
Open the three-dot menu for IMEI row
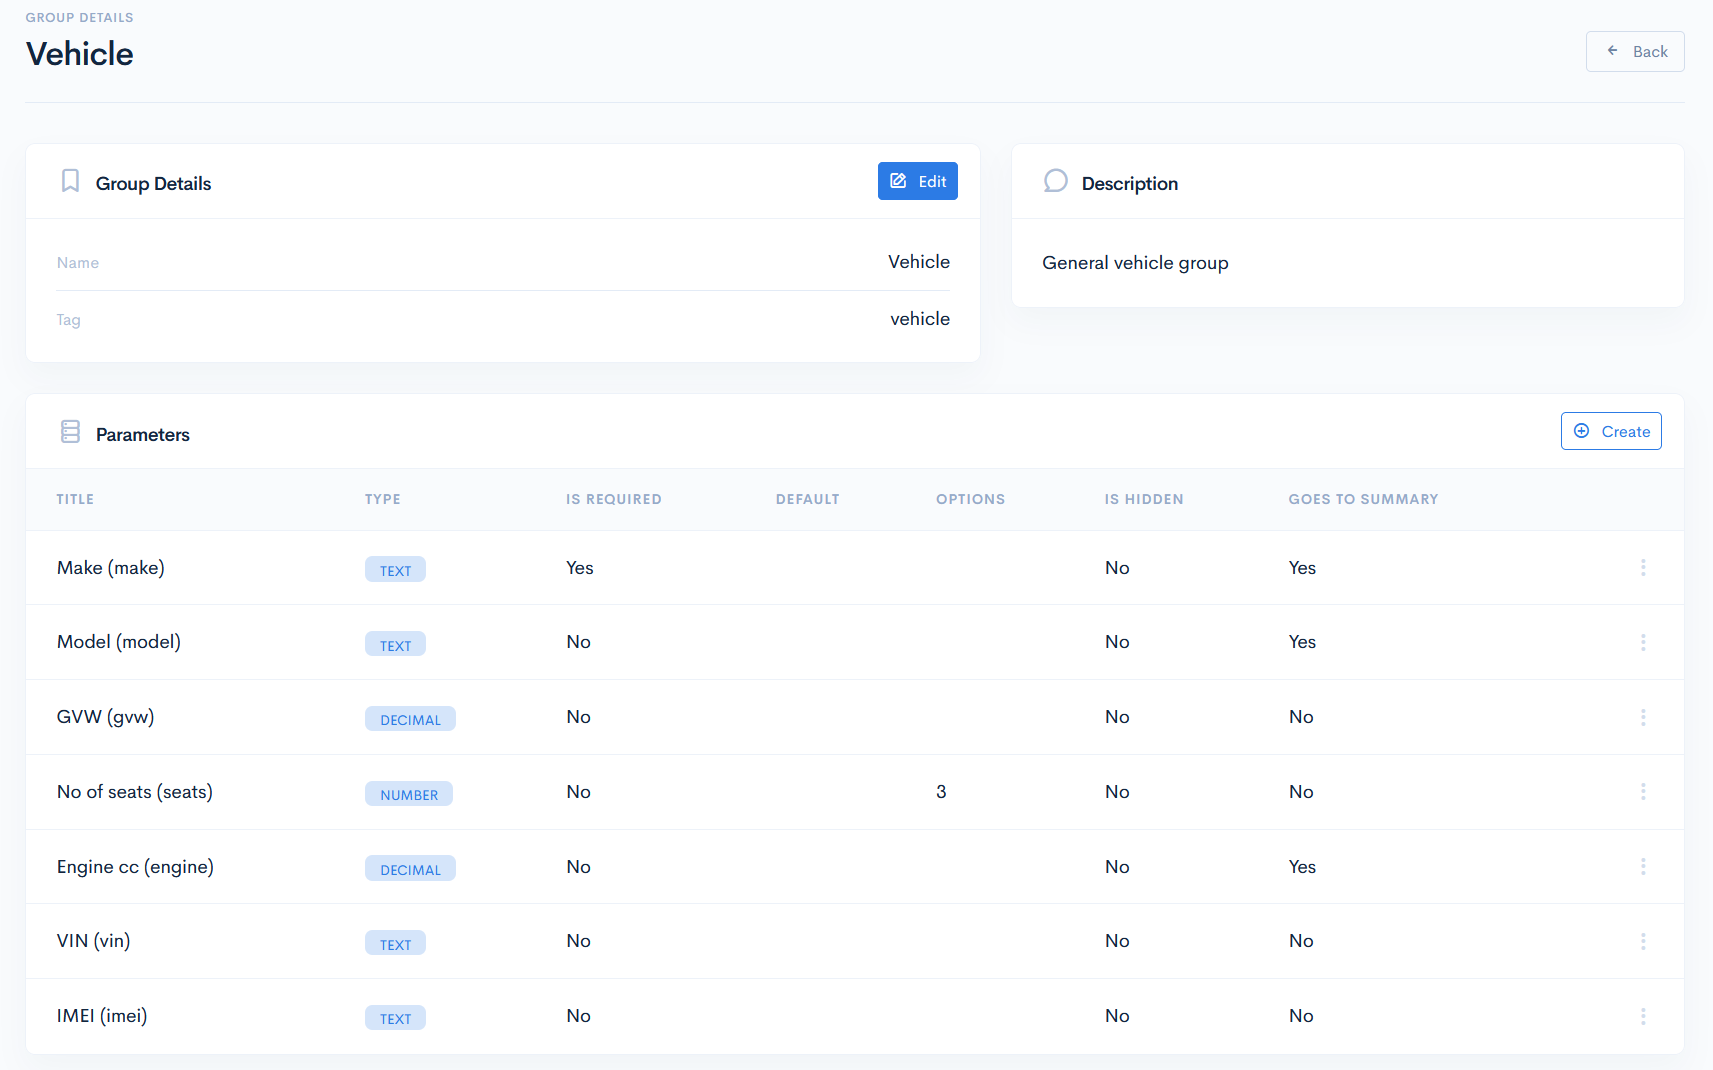[x=1642, y=1016]
